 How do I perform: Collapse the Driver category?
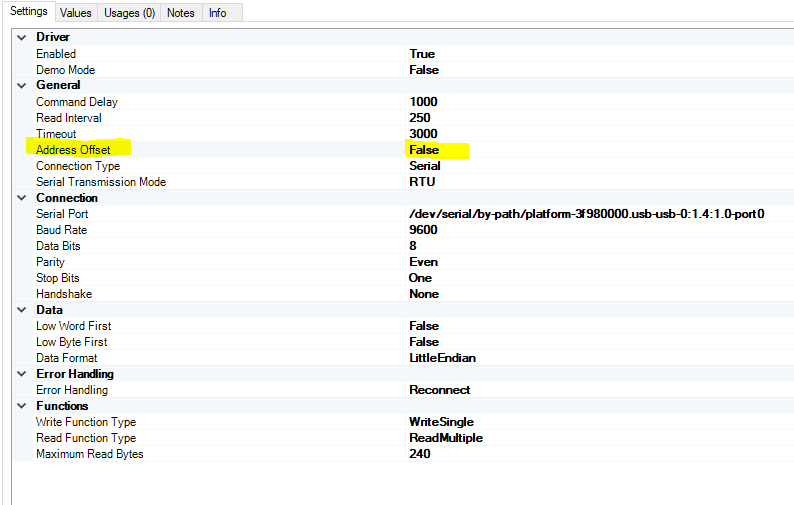(21, 38)
